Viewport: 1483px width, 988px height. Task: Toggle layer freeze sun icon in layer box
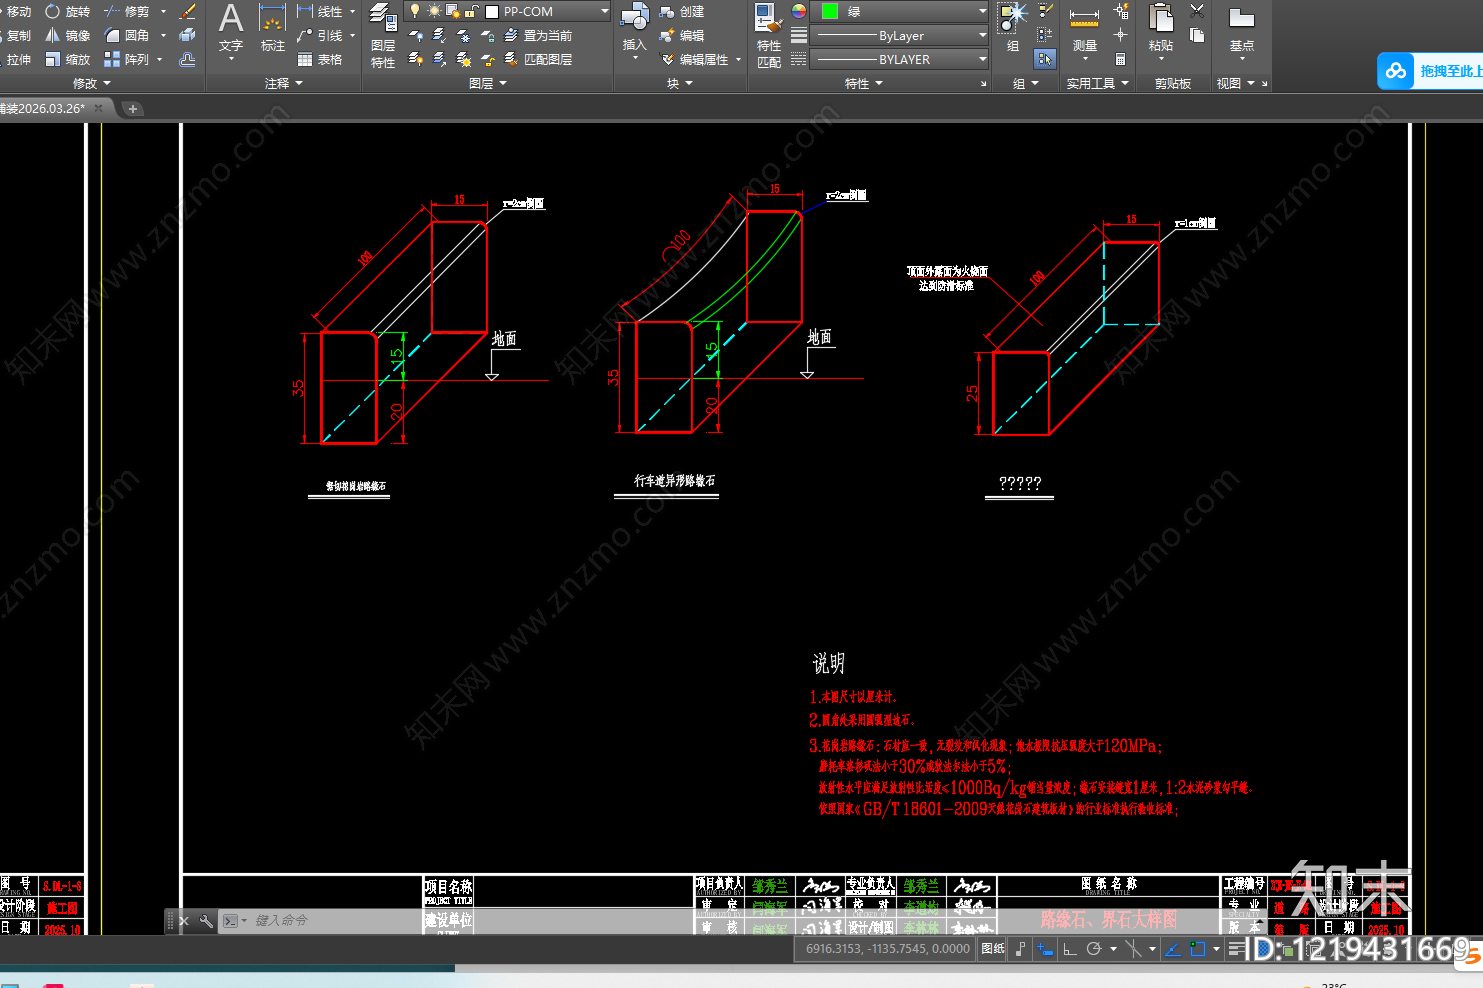(434, 11)
